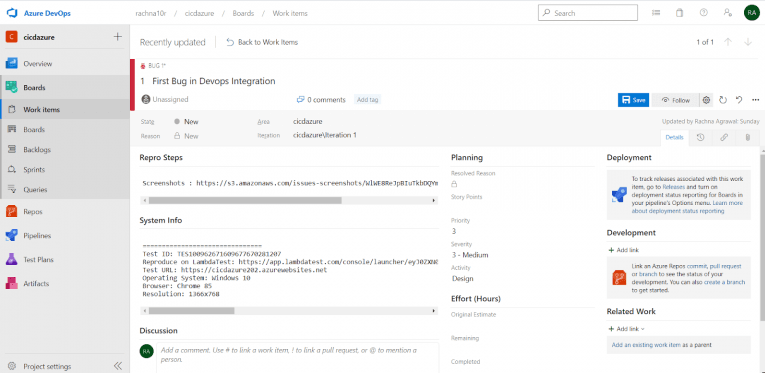Click the pull request link in Development
This screenshot has width=765, height=373.
click(x=725, y=266)
